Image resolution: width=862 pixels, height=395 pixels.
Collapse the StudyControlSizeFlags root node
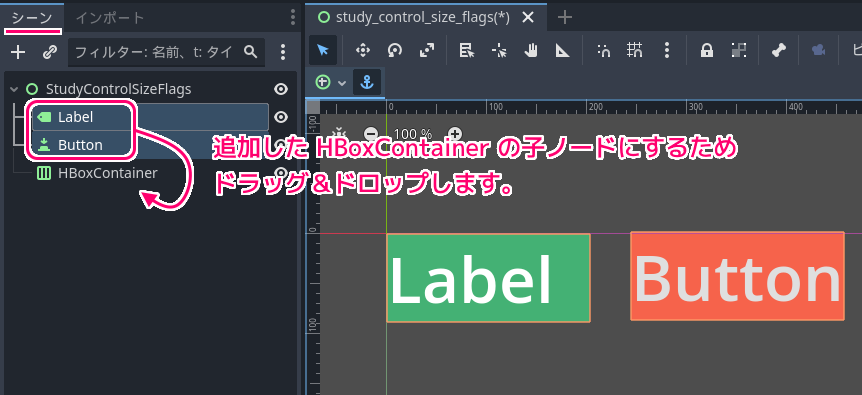[14, 89]
